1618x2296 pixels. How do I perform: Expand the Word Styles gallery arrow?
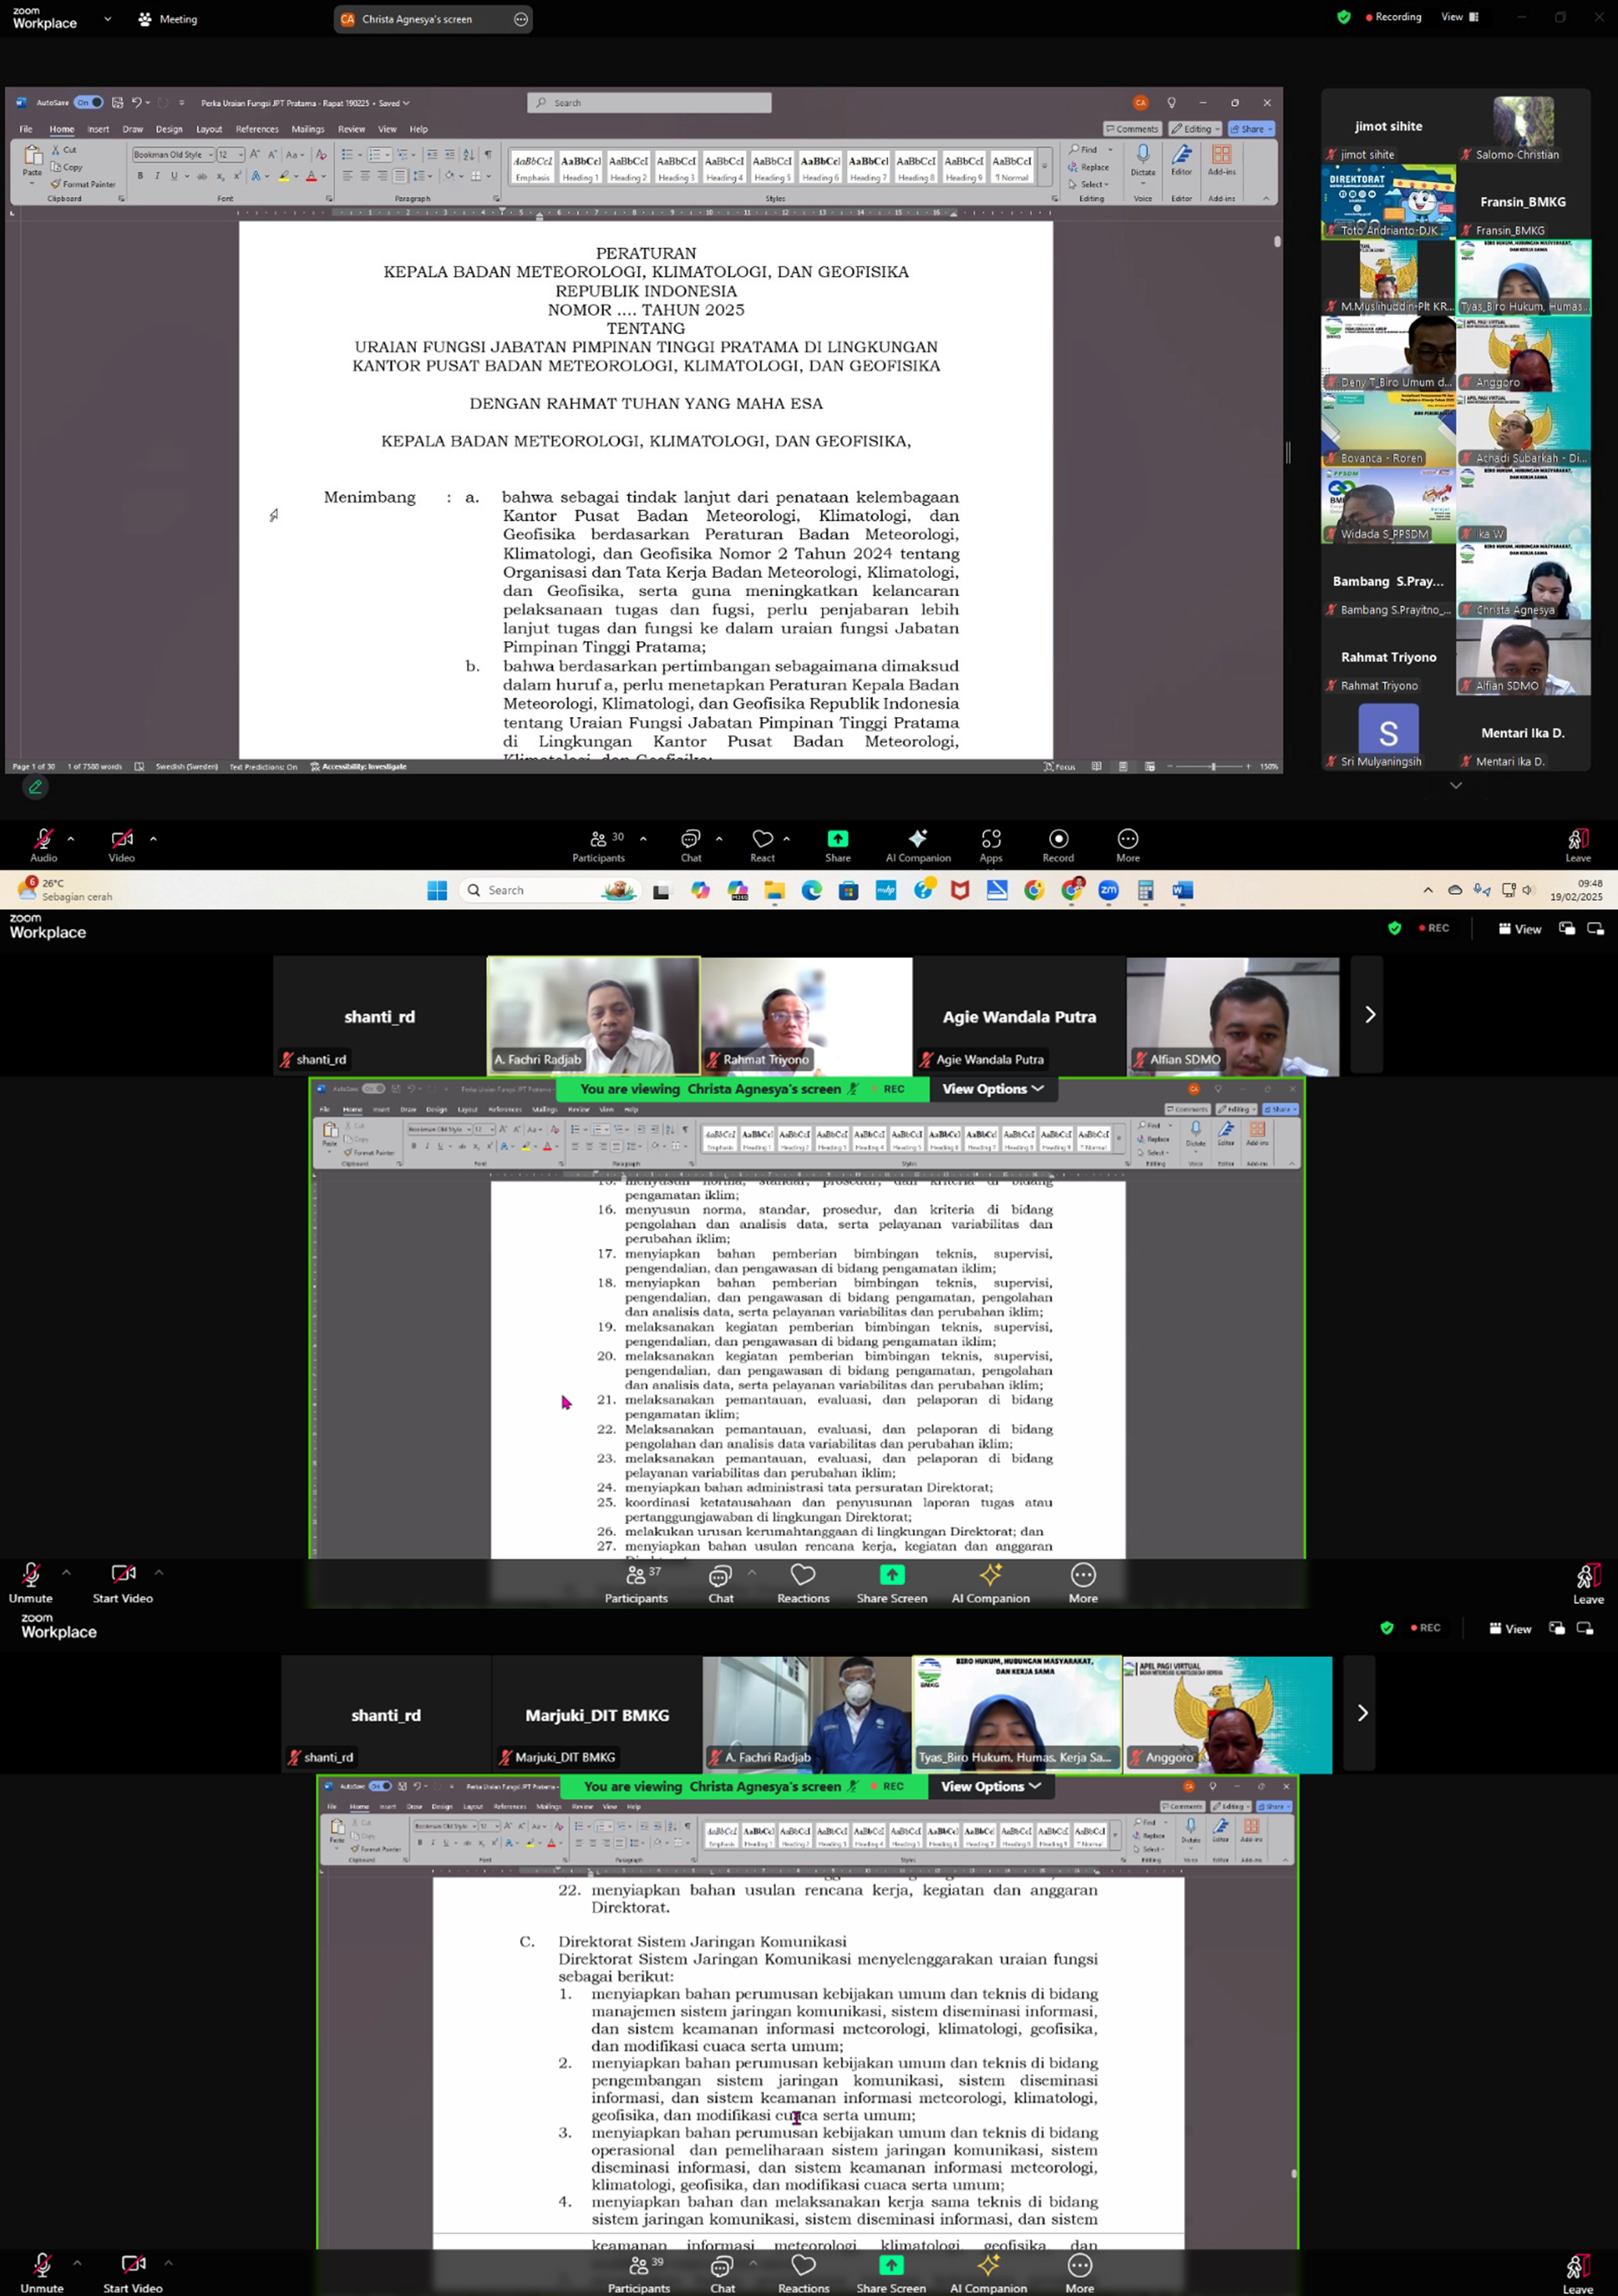(x=1044, y=167)
